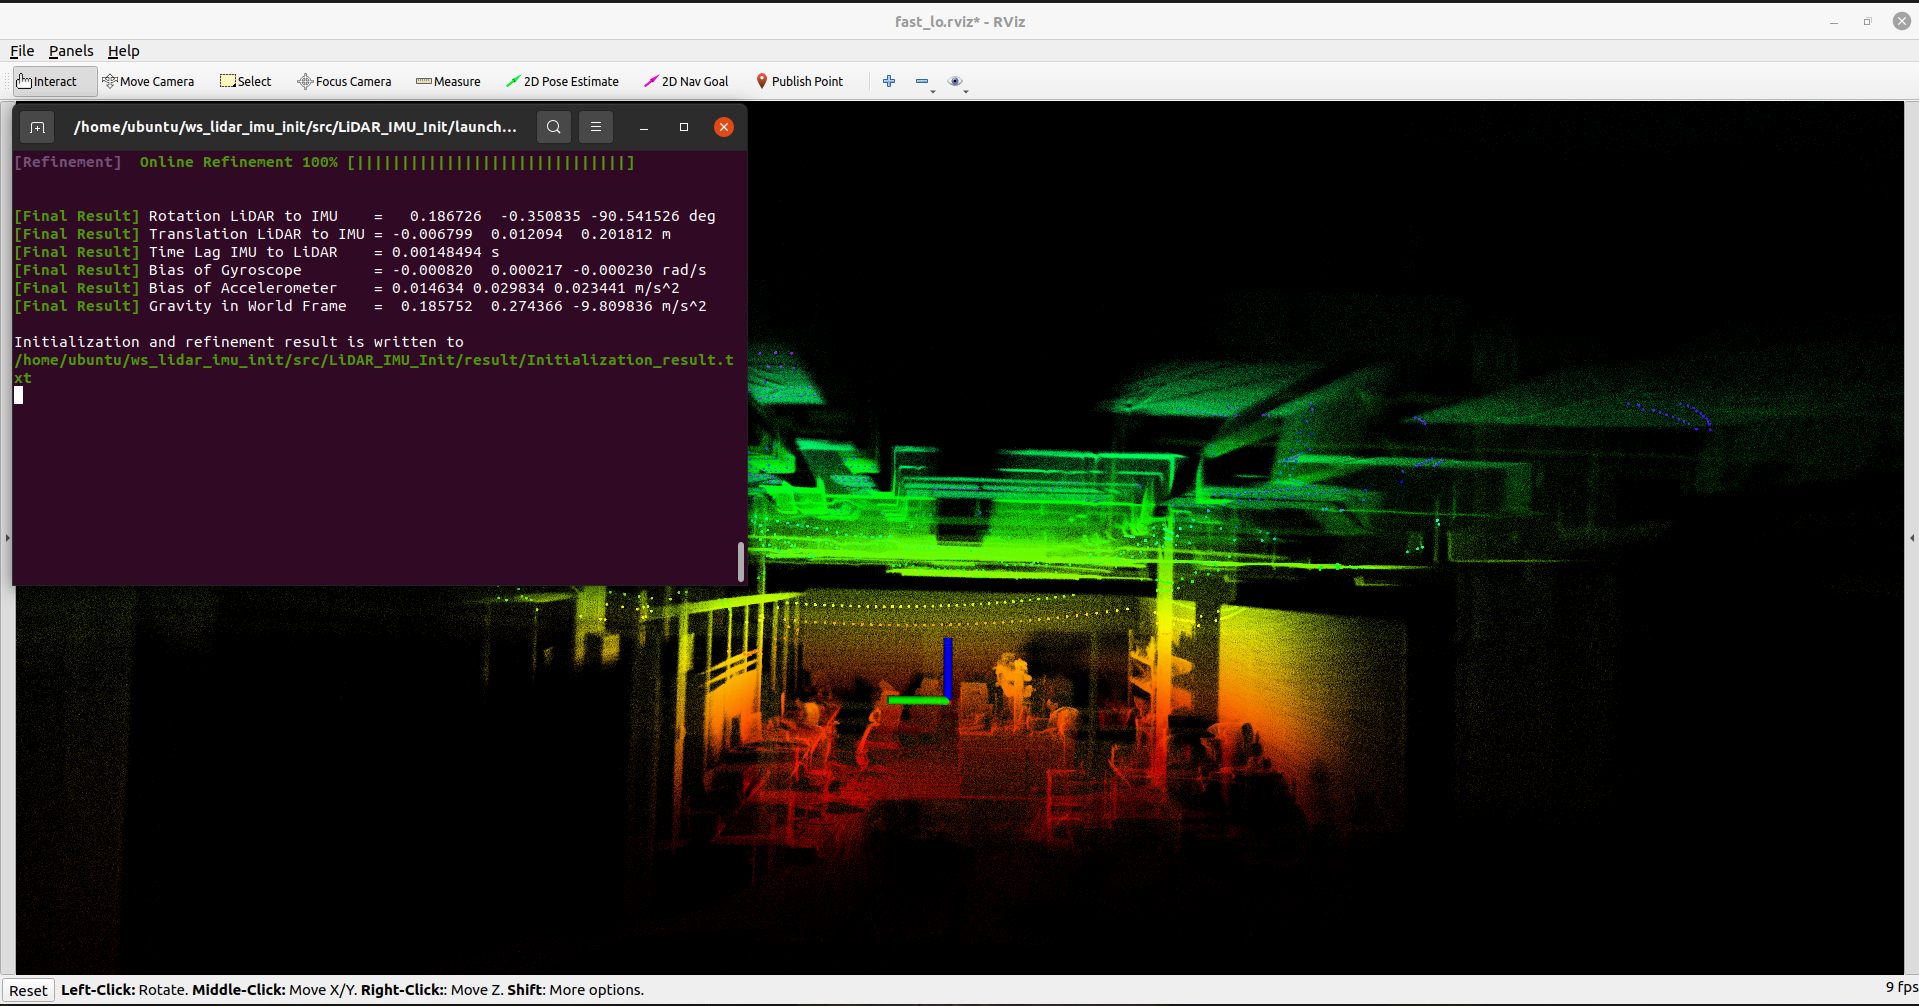Minimize the RViz window
The height and width of the screenshot is (1006, 1919).
[x=1834, y=22]
